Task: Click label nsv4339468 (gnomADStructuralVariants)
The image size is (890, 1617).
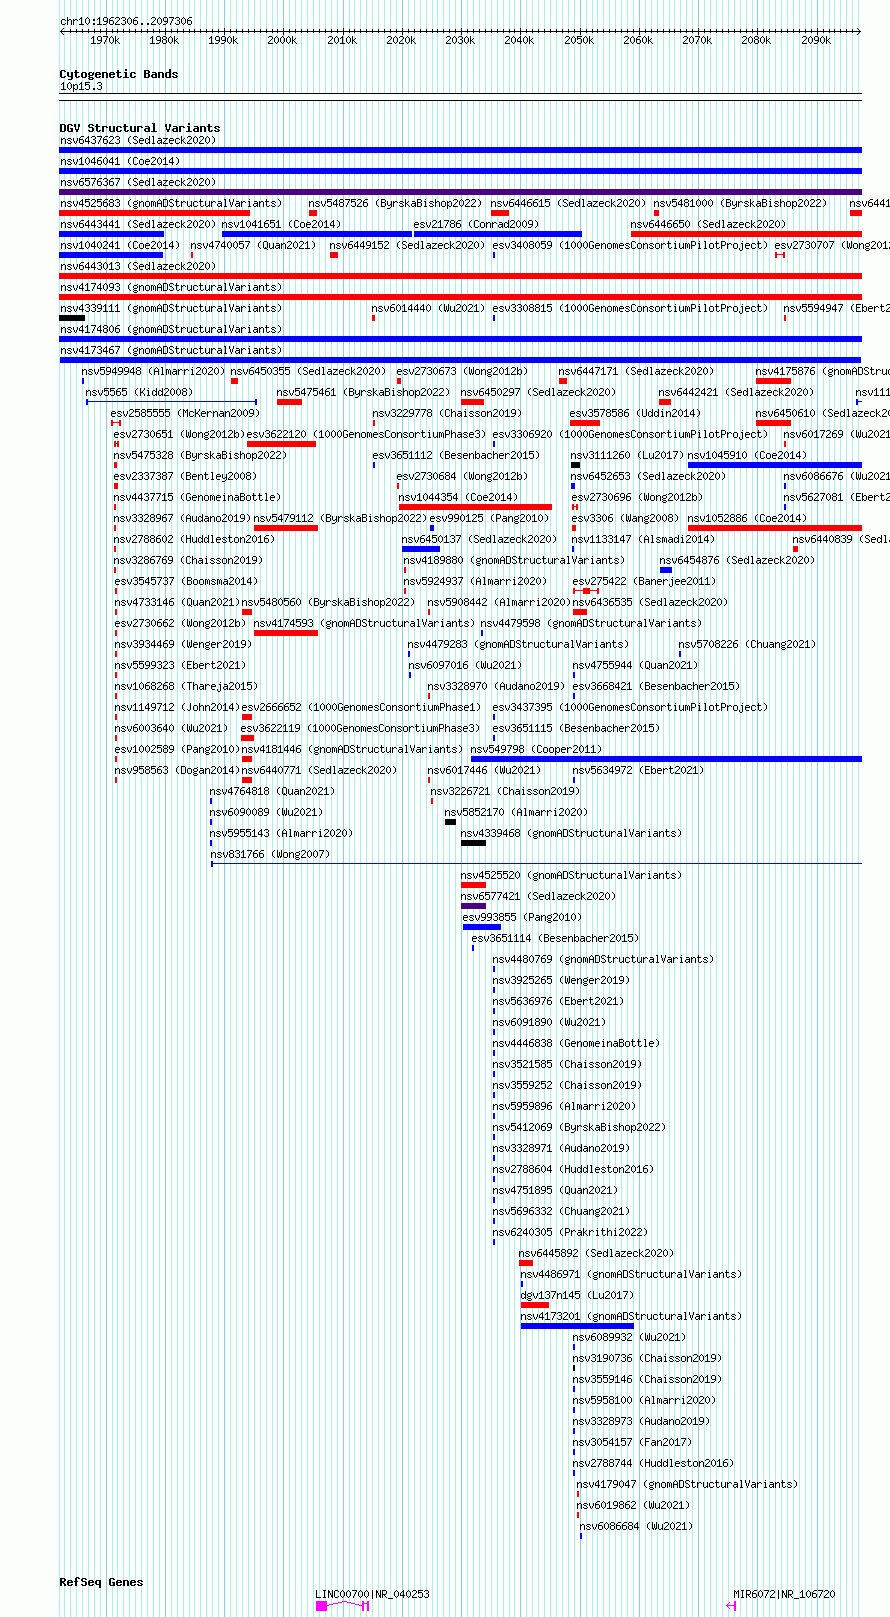Action: point(572,834)
